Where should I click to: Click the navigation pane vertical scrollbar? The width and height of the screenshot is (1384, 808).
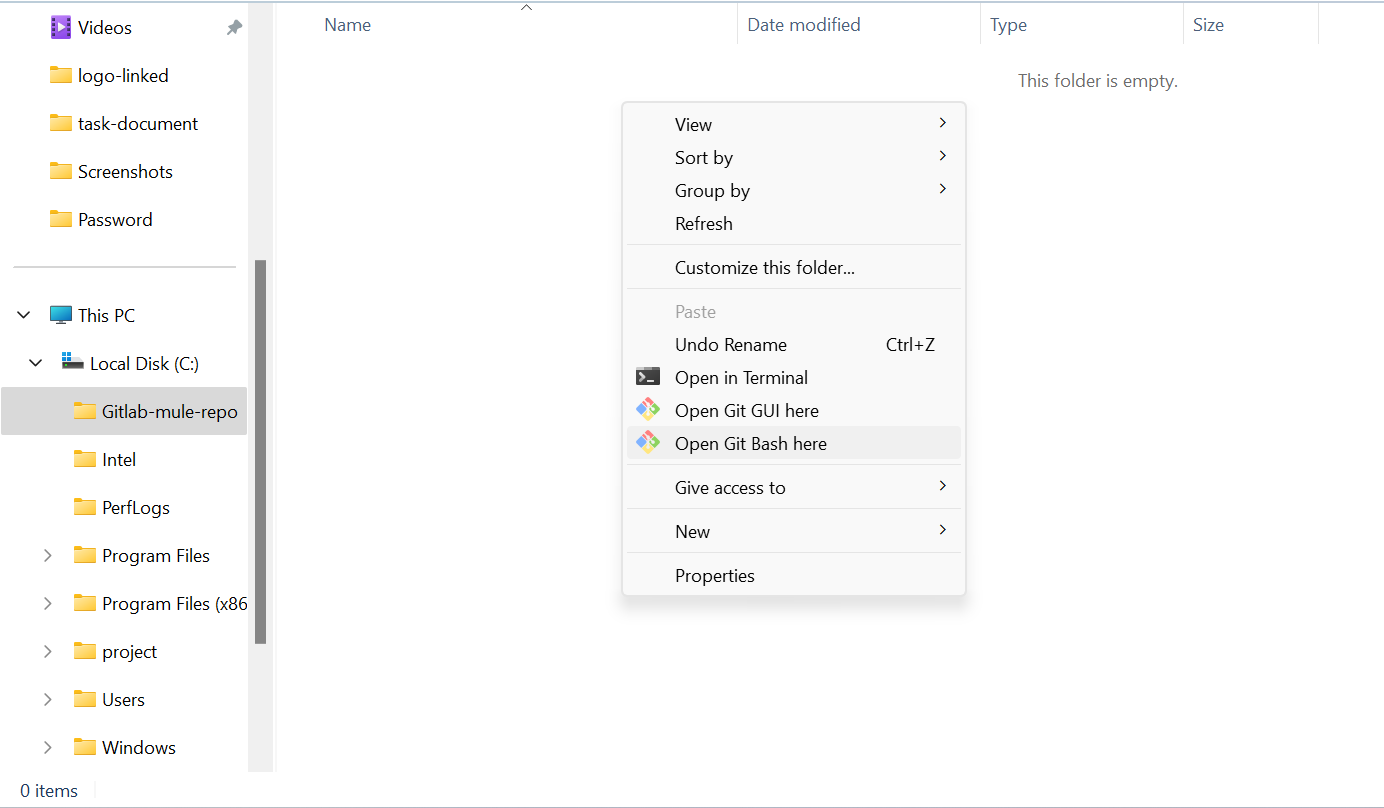coord(261,450)
